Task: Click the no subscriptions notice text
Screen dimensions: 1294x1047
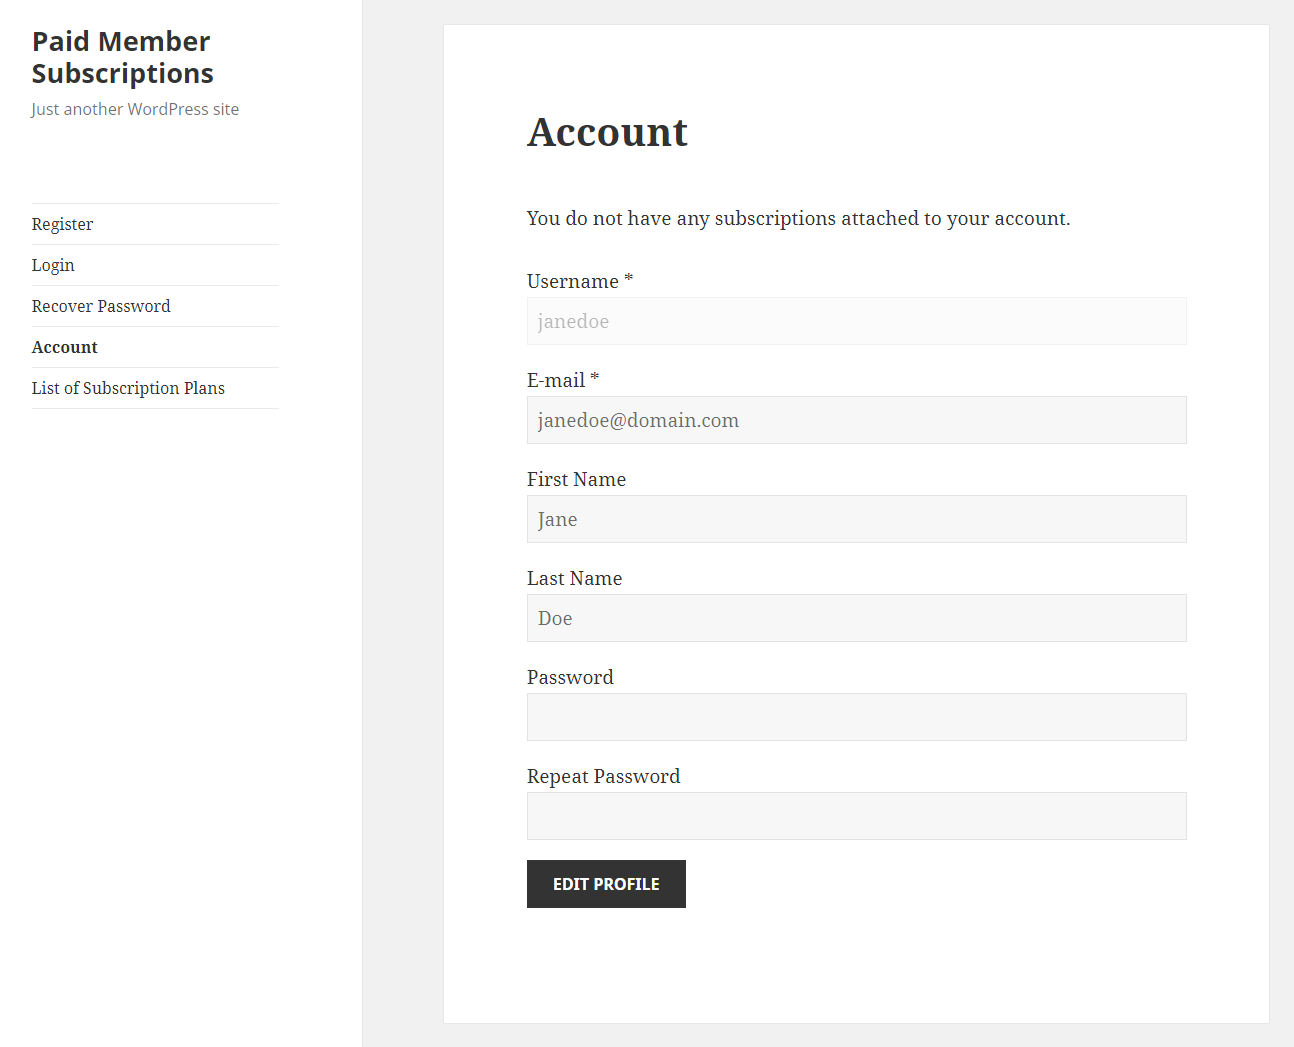Action: pyautogui.click(x=798, y=218)
